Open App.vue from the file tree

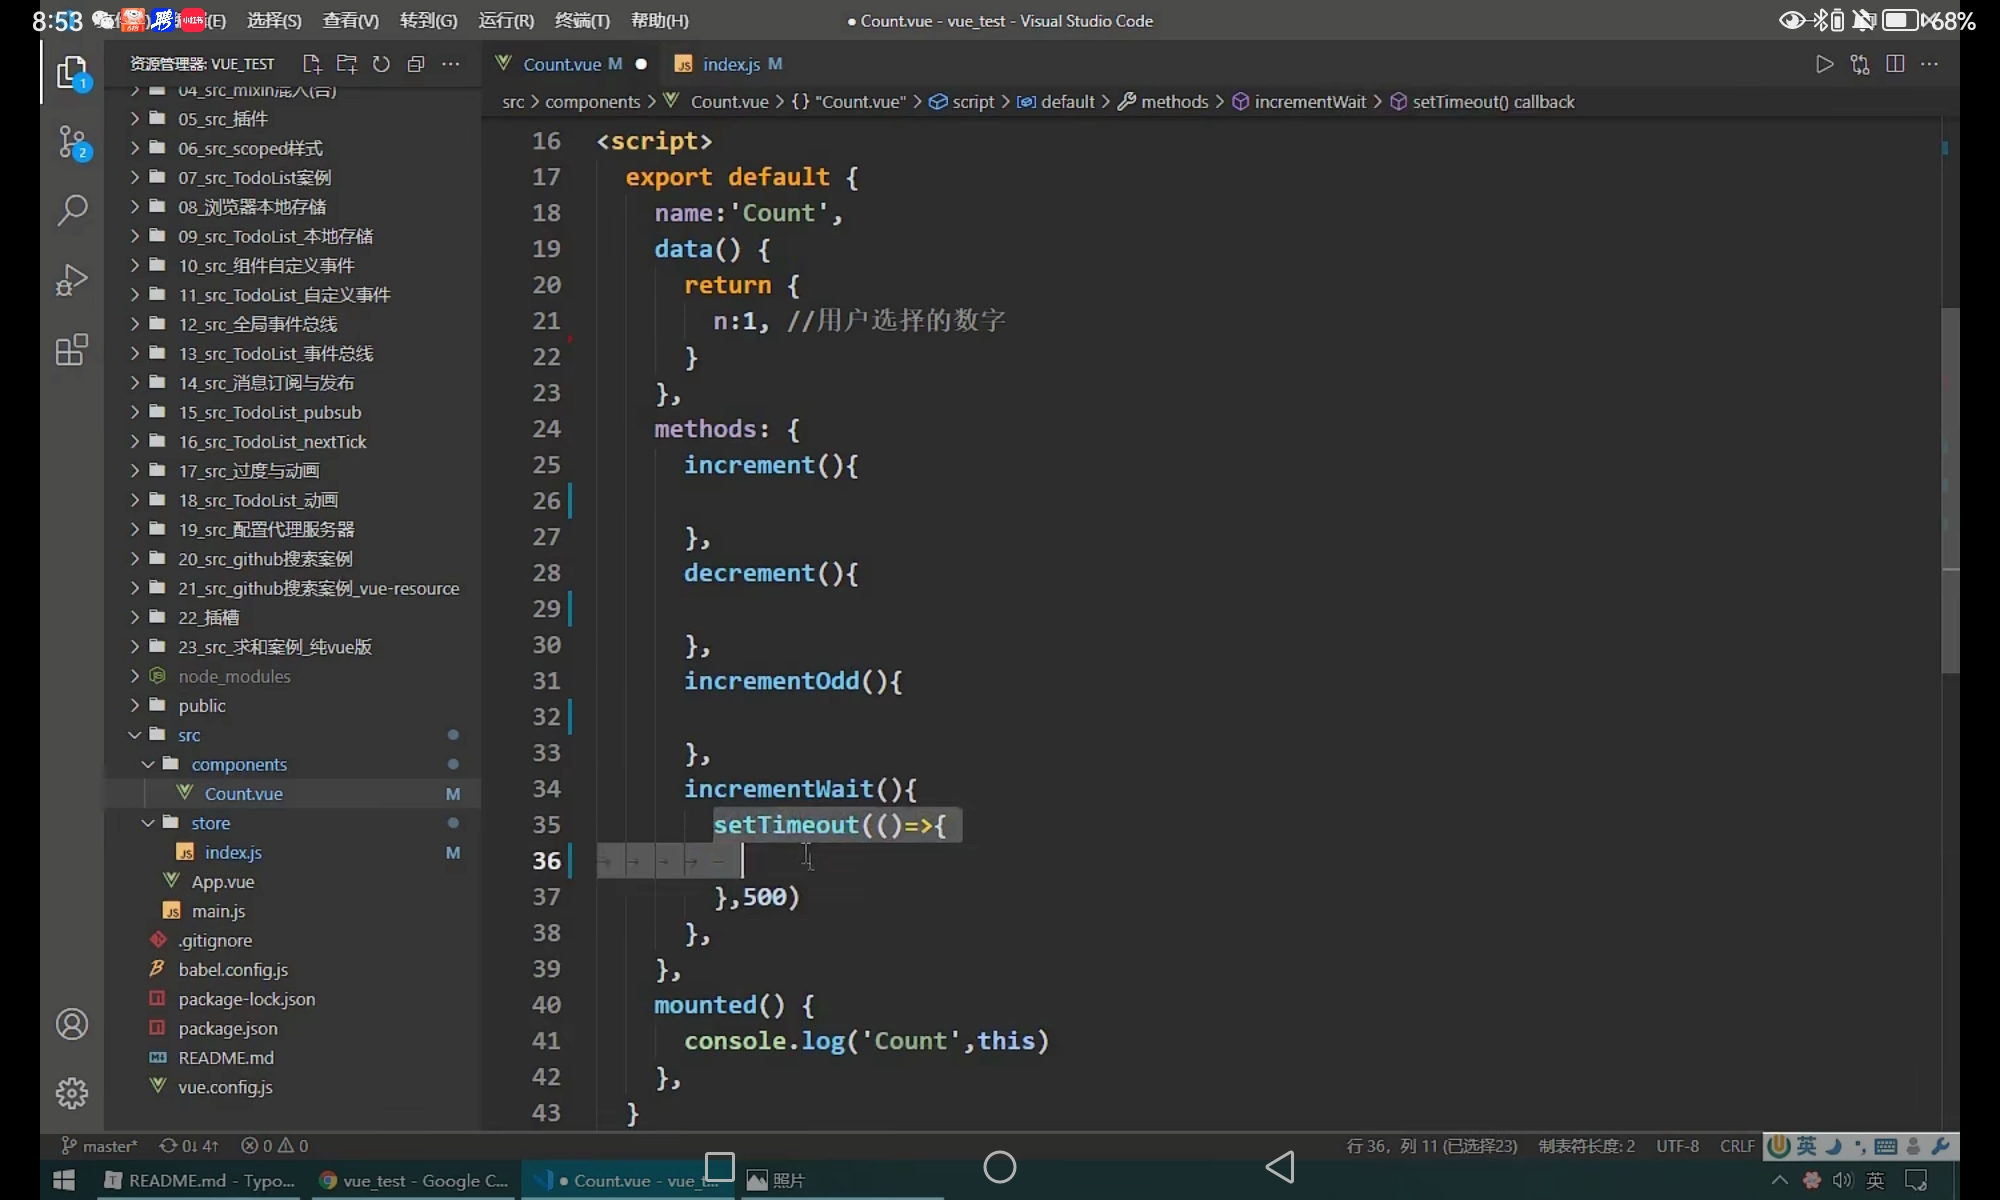222,882
